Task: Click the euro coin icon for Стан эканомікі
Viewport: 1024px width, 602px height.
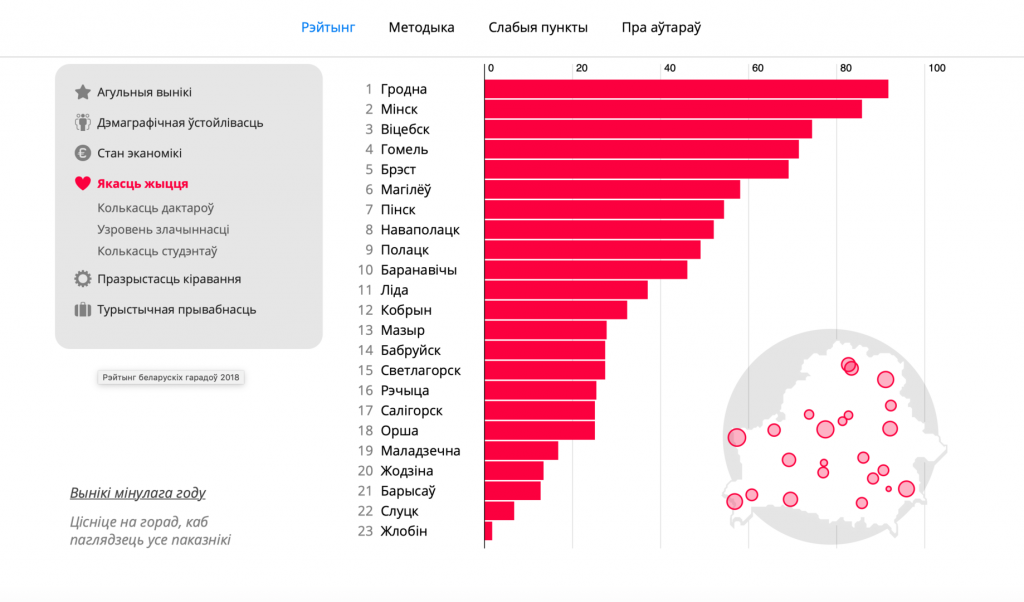Action: pyautogui.click(x=82, y=153)
